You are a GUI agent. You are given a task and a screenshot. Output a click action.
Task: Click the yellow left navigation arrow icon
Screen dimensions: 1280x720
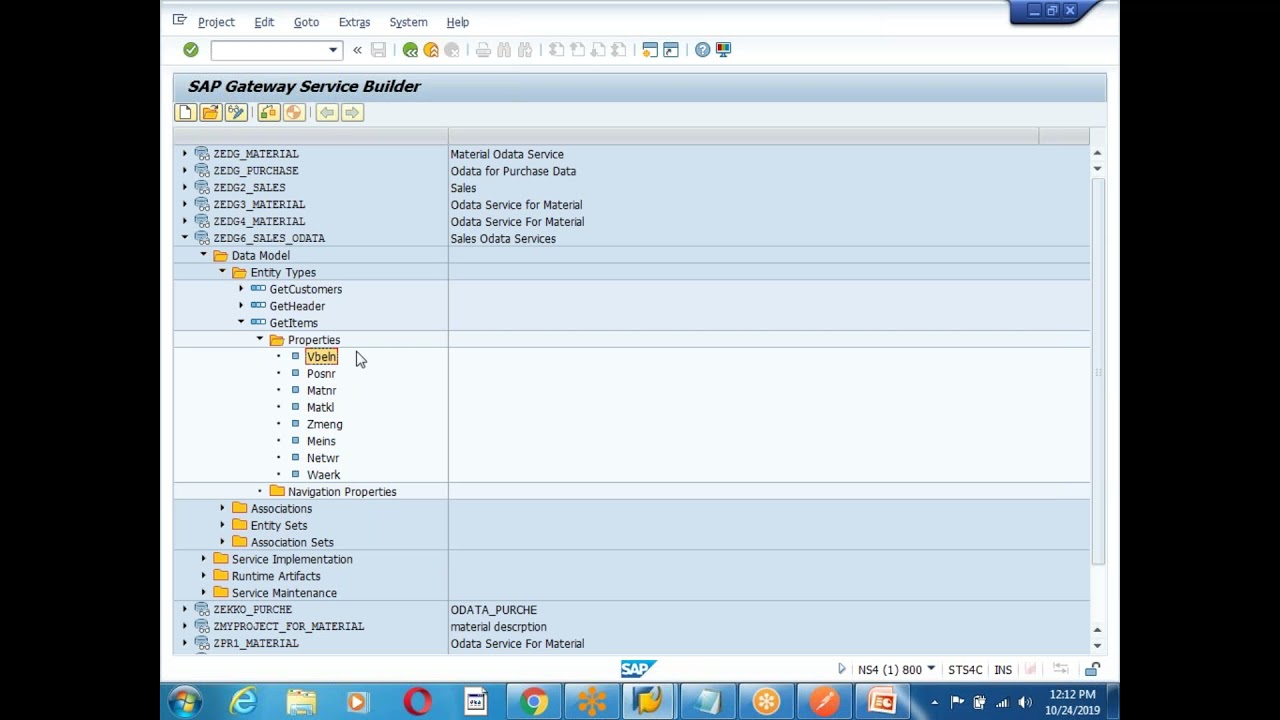(x=327, y=113)
